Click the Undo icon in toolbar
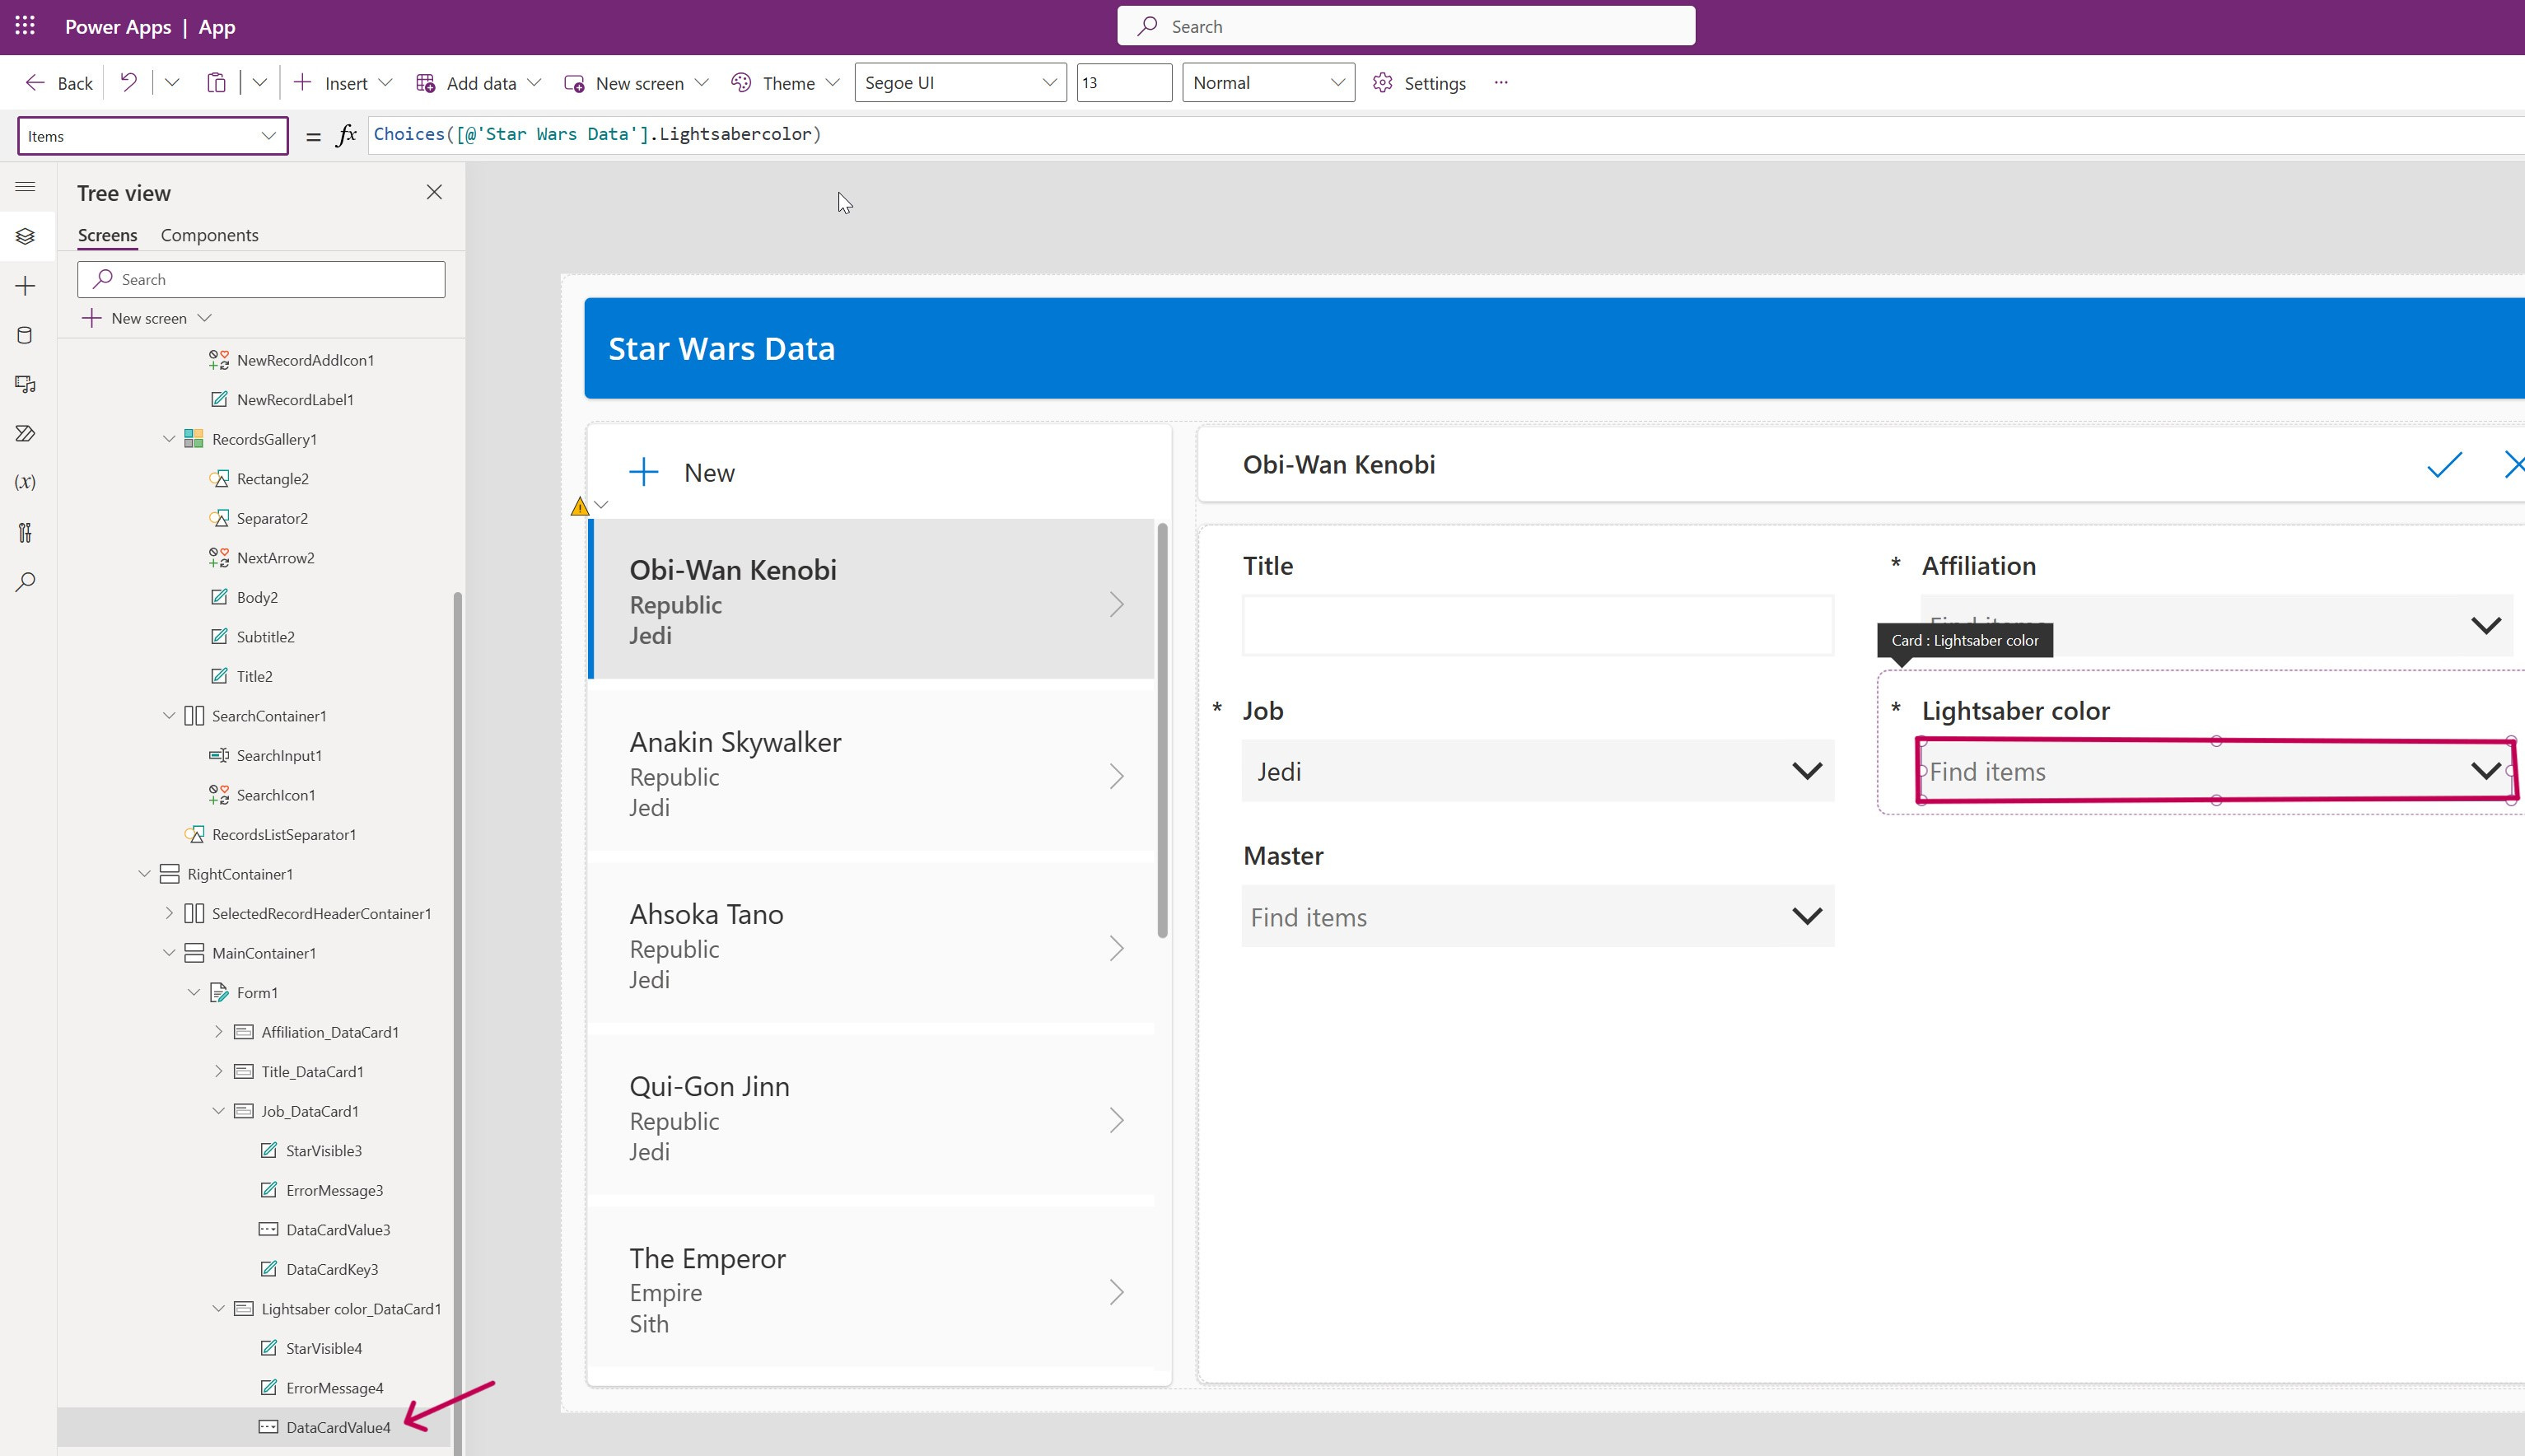This screenshot has width=2525, height=1456. coord(128,83)
